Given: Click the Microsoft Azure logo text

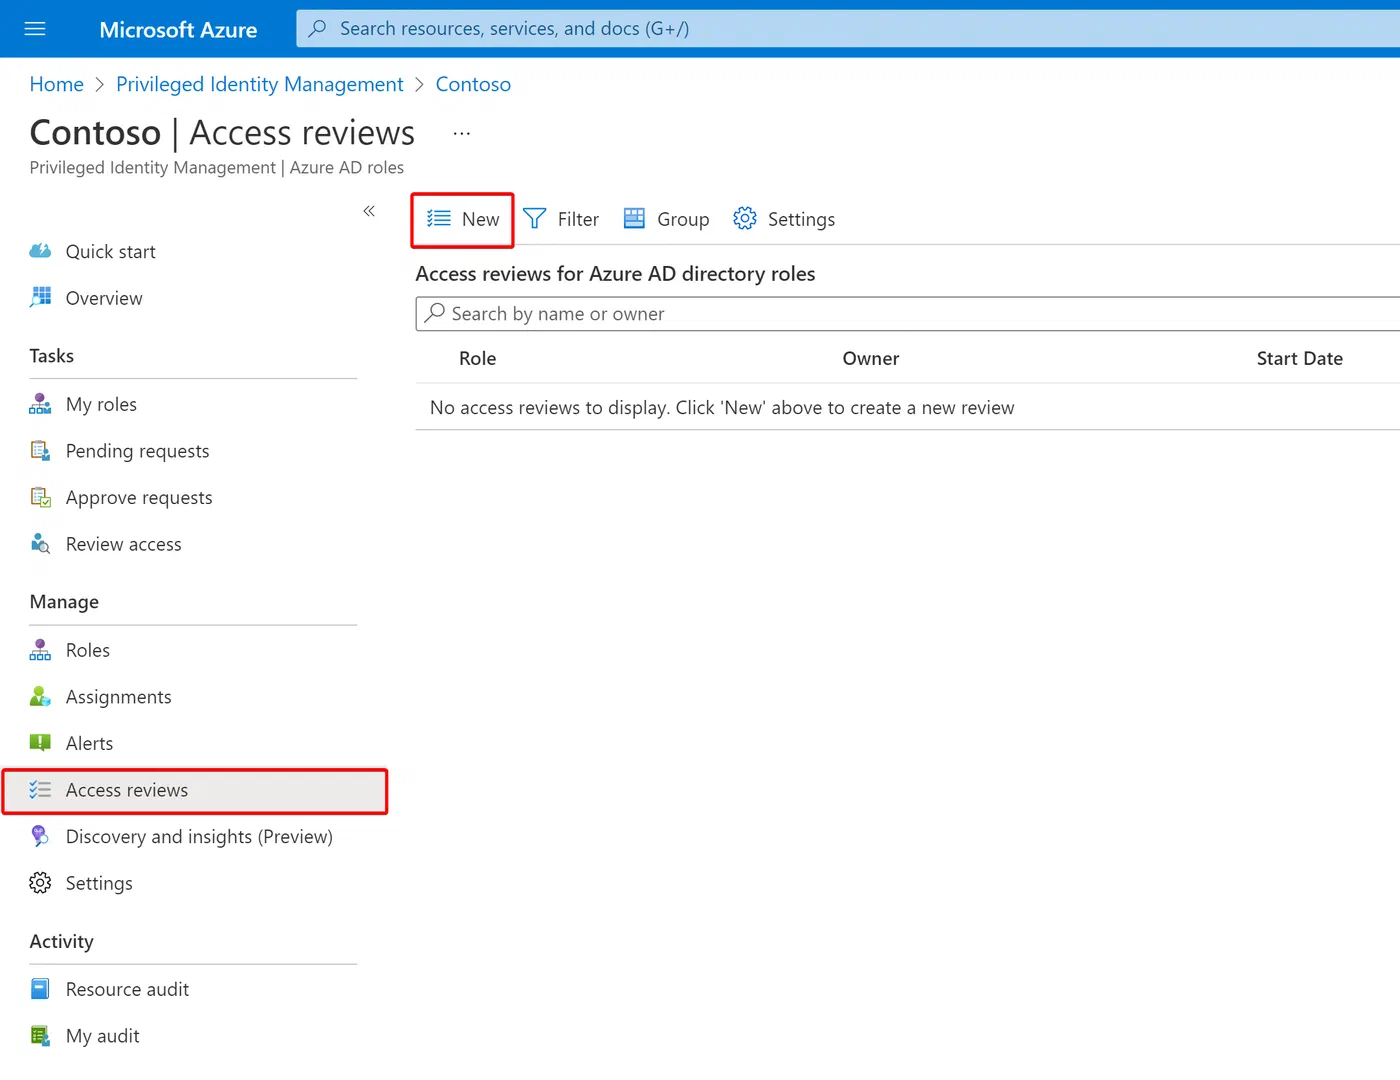Looking at the screenshot, I should pyautogui.click(x=178, y=30).
